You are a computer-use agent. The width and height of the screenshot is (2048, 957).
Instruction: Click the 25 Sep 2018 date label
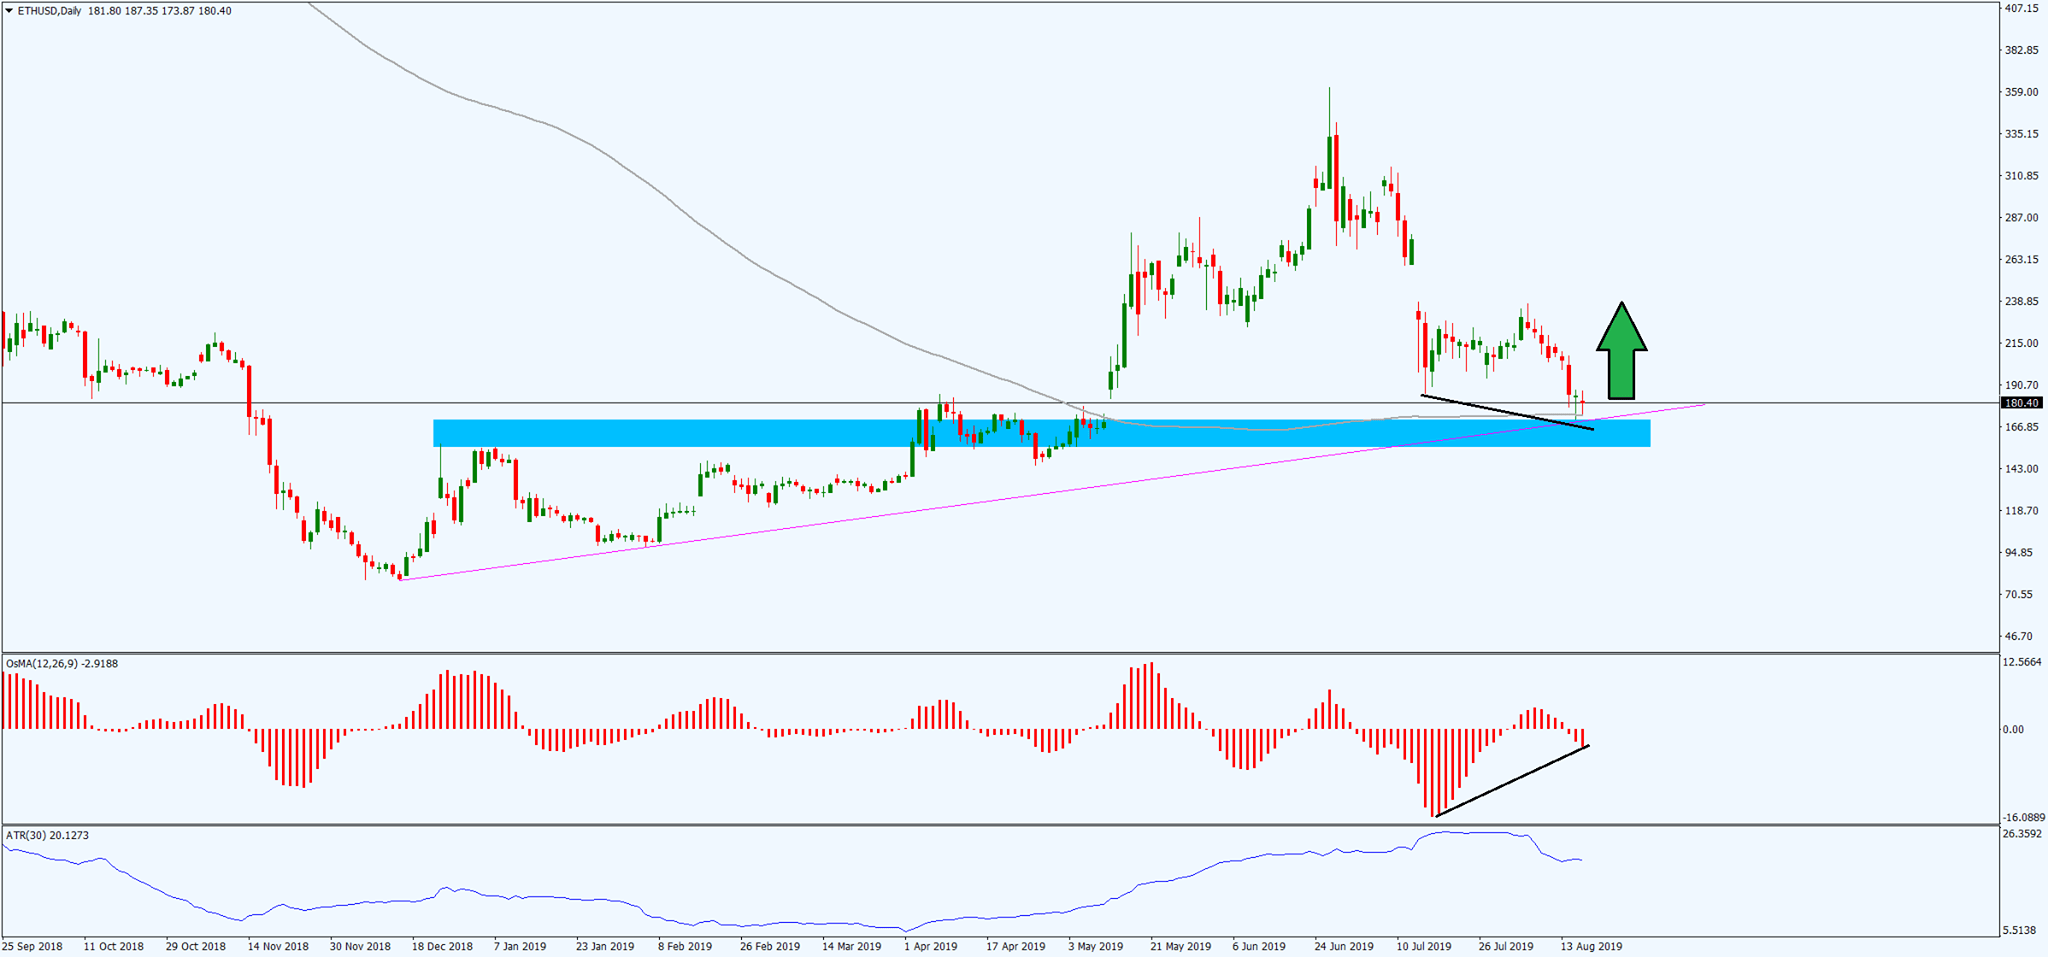32,946
